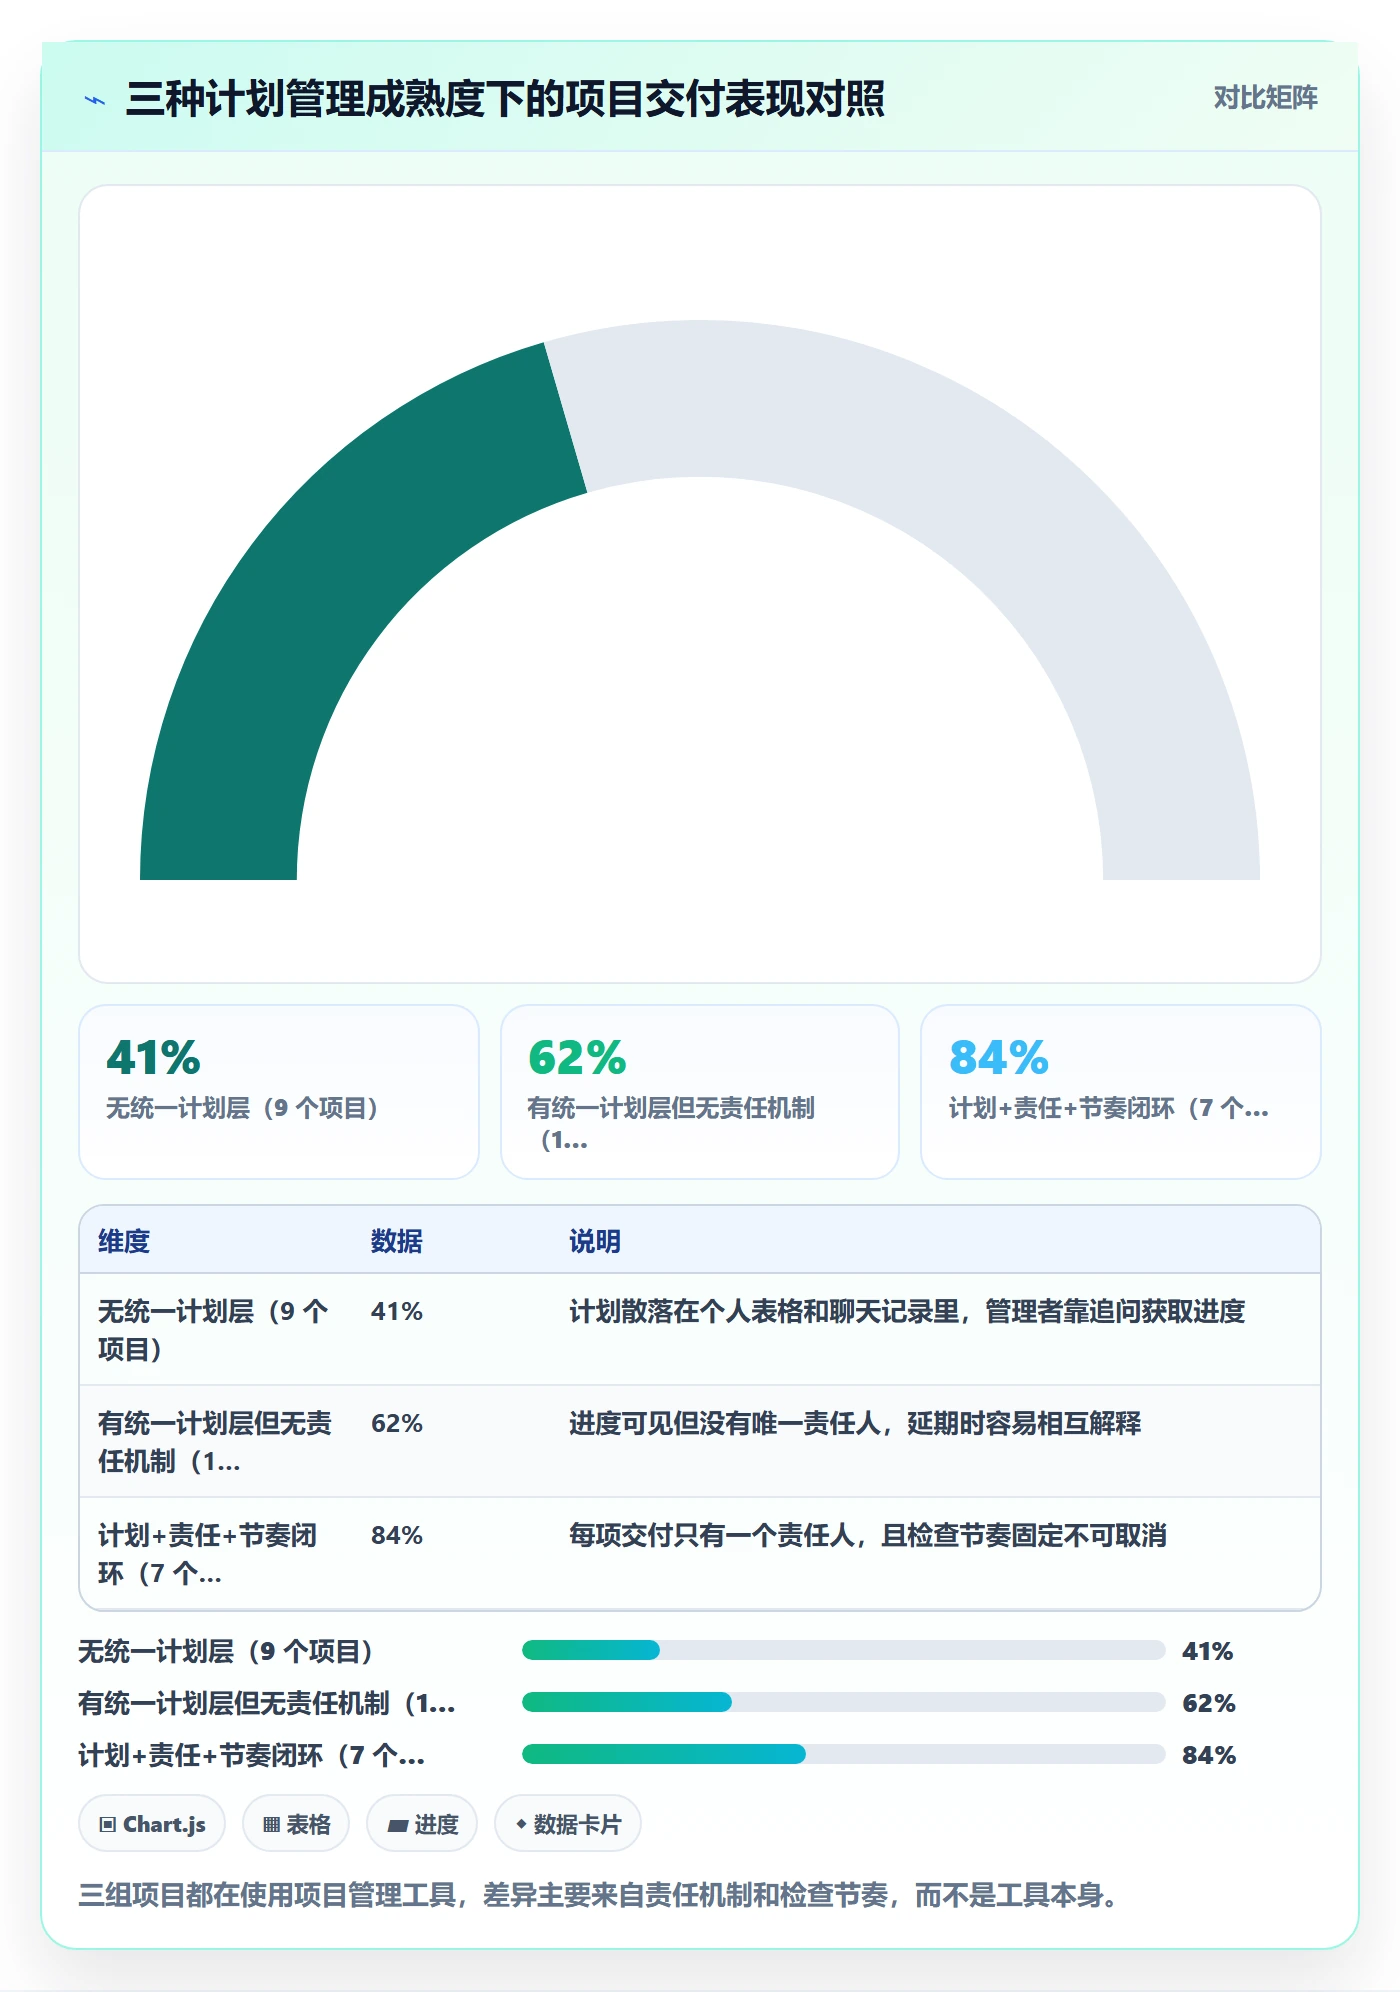
Task: Select the title 三种计划管理成熟度下的项目交付表现对照
Action: coord(505,99)
